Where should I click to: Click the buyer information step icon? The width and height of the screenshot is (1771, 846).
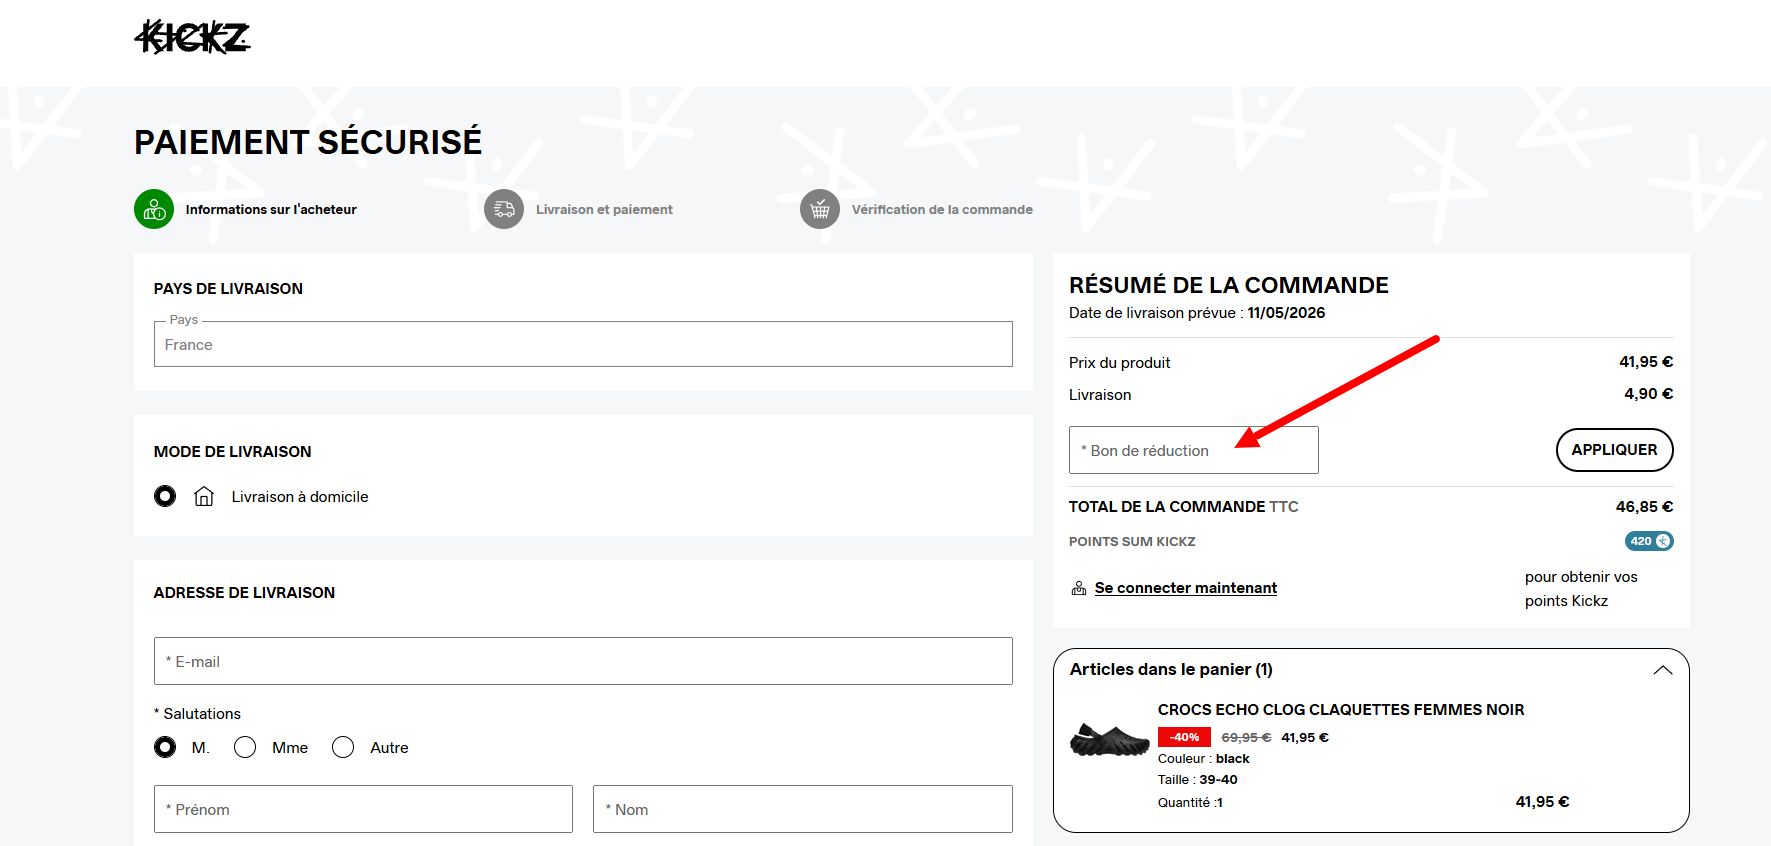pyautogui.click(x=154, y=209)
